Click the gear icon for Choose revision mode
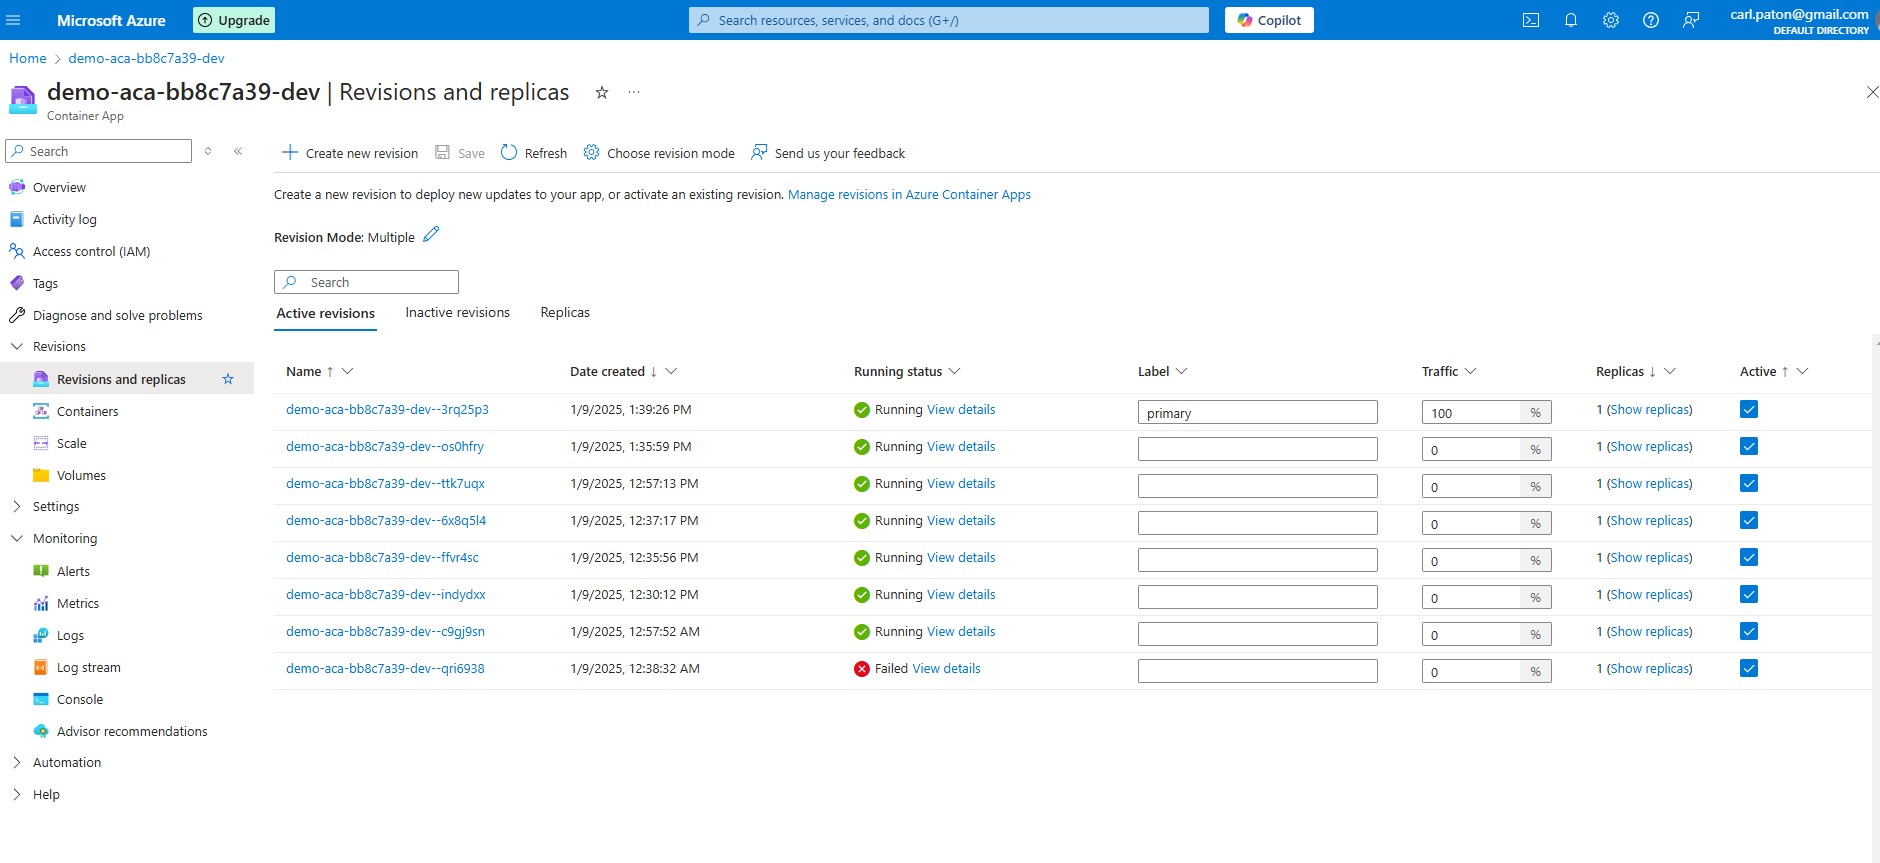This screenshot has width=1880, height=863. coord(592,152)
